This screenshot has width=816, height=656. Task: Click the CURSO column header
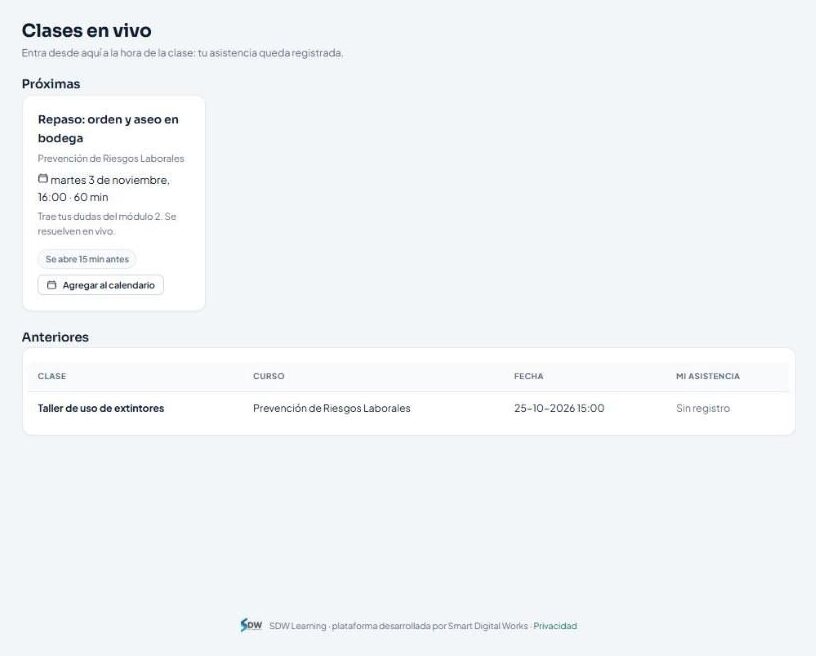[269, 376]
